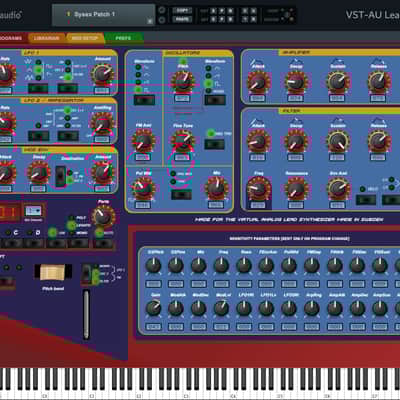400x400 pixels.
Task: Click the value box under the Filter Freq knob
Action: (x=258, y=205)
